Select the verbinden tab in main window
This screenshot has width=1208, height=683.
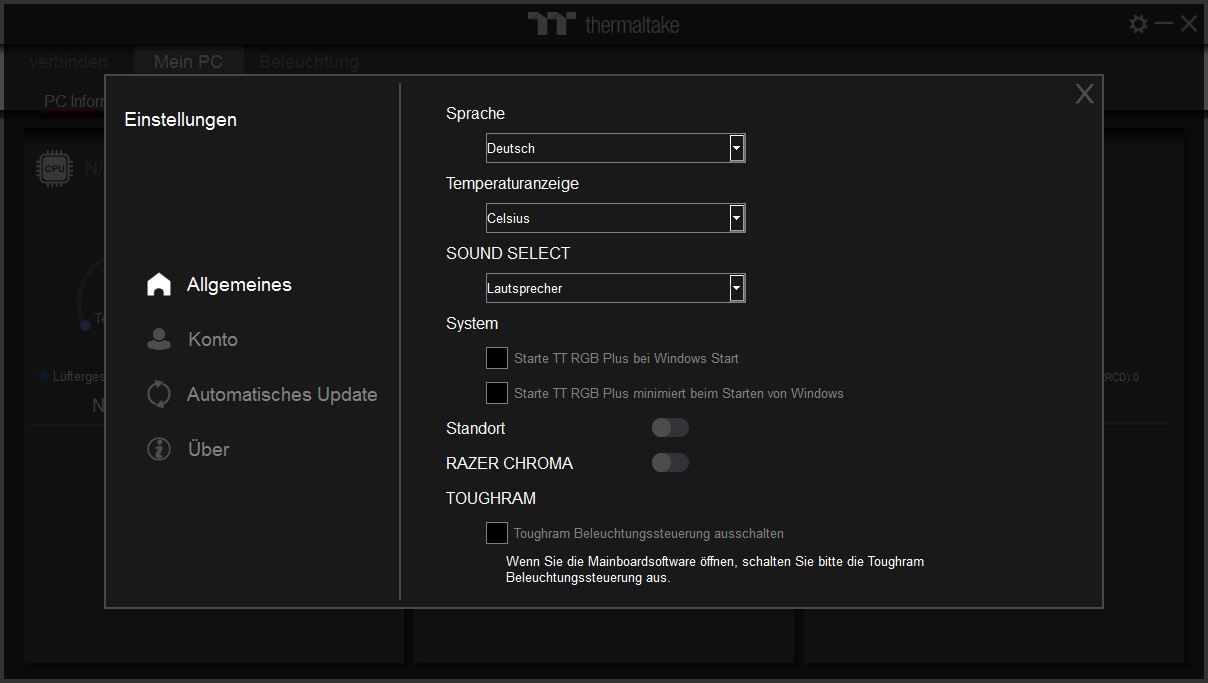tap(68, 62)
